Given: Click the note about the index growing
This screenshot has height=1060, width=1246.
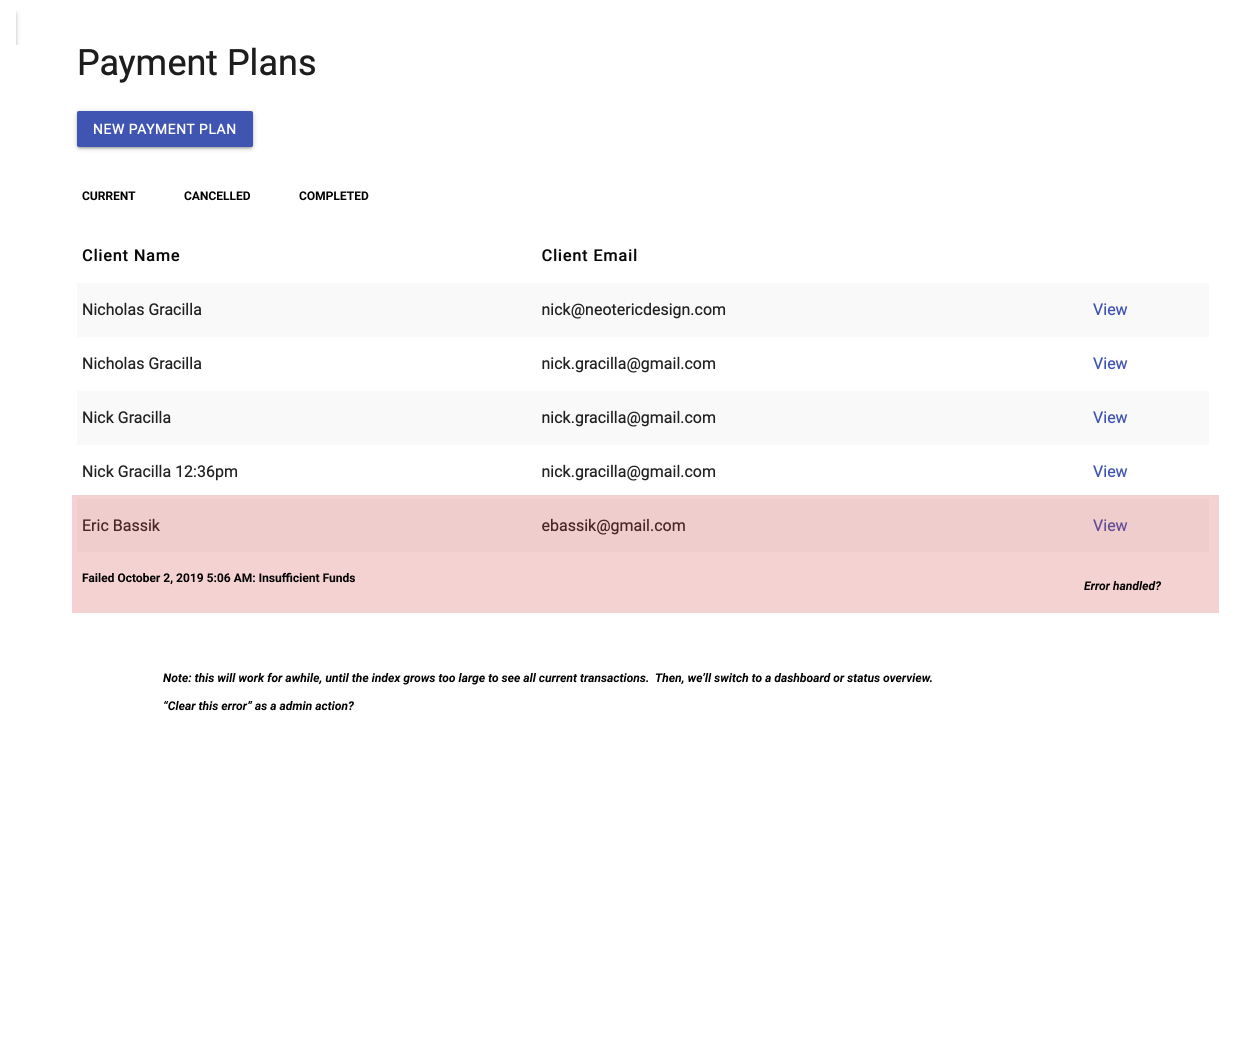Looking at the screenshot, I should (547, 678).
